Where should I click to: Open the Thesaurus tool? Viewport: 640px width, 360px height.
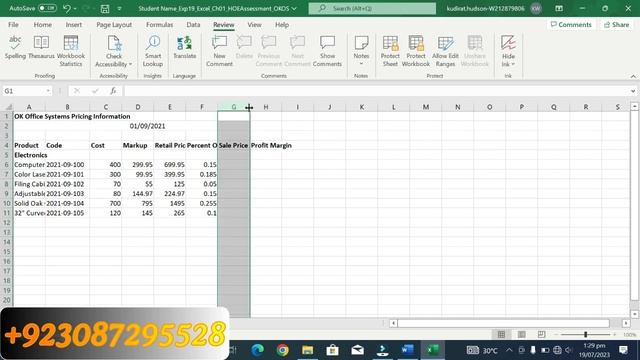click(x=41, y=47)
